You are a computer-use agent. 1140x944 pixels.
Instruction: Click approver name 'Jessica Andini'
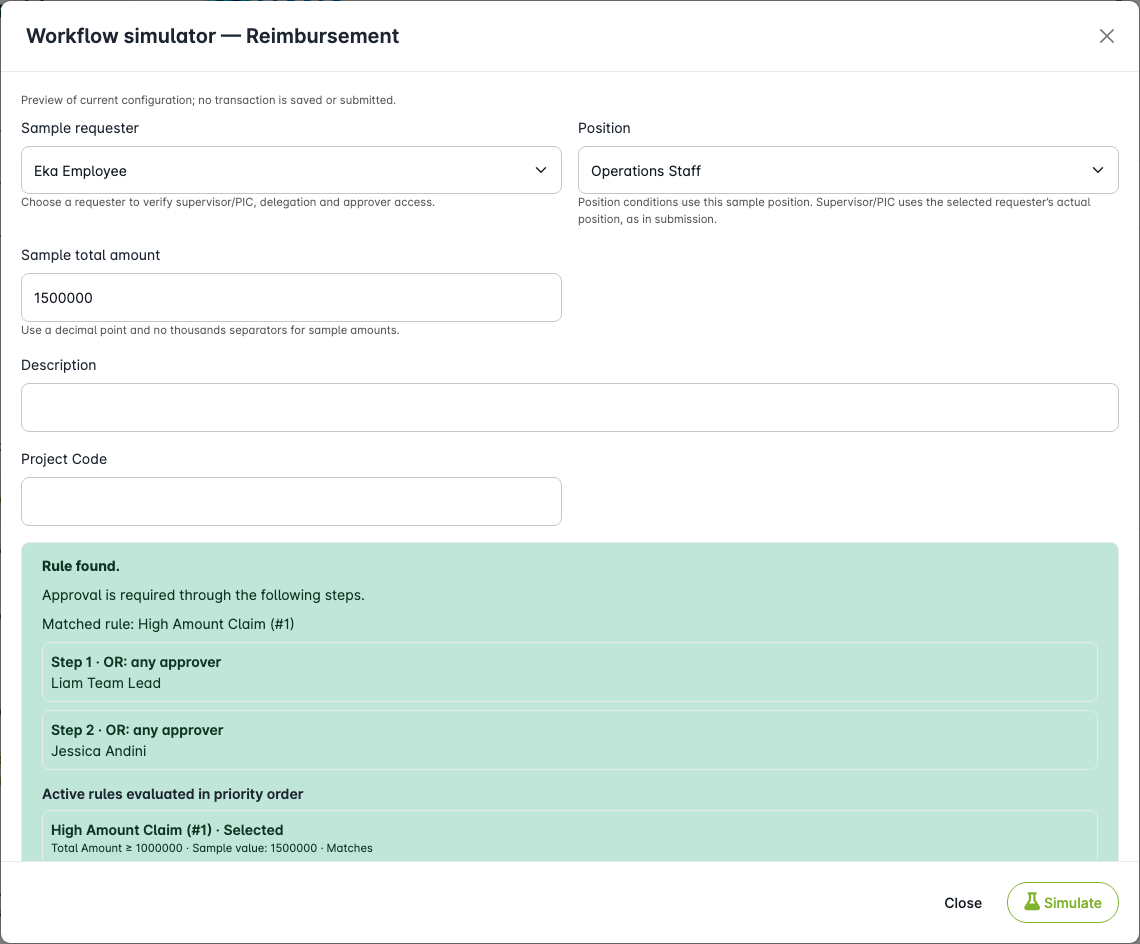(99, 751)
